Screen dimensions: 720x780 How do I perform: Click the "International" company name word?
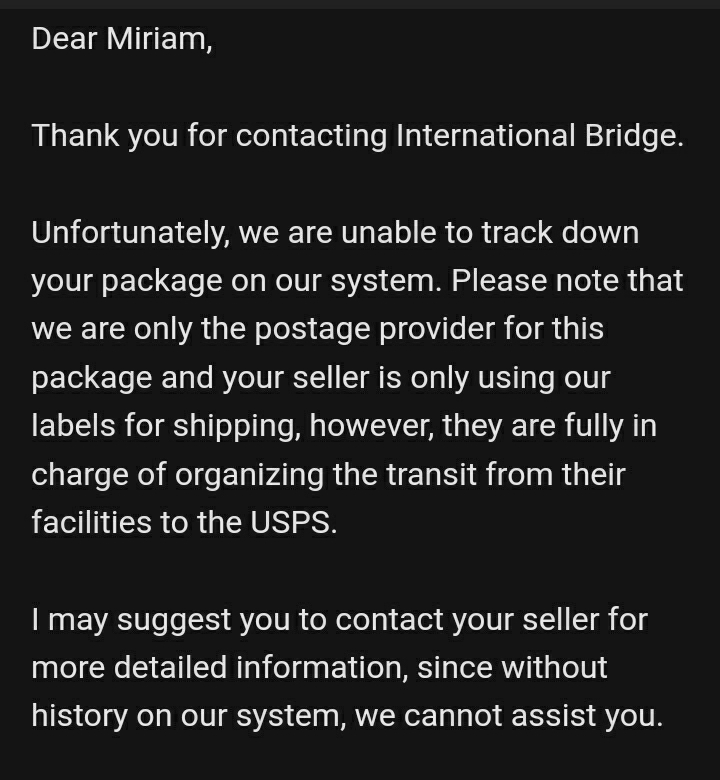tap(485, 136)
